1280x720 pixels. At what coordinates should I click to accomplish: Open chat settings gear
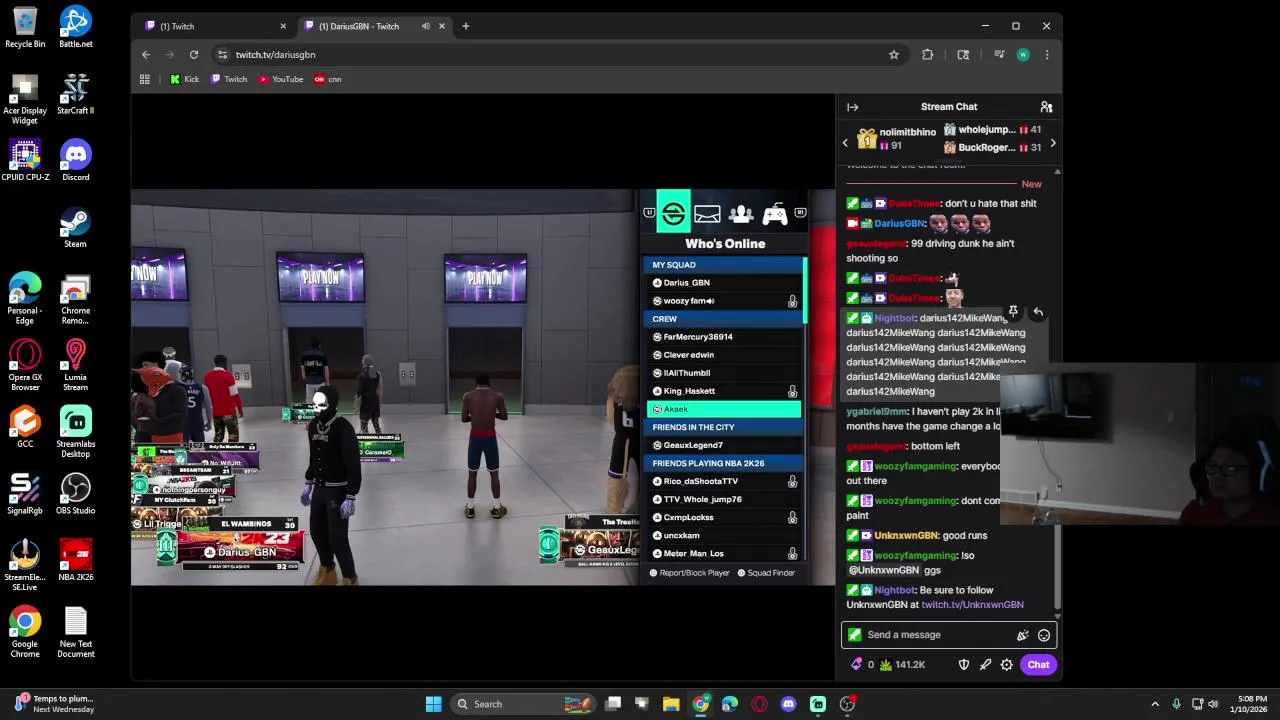1007,665
